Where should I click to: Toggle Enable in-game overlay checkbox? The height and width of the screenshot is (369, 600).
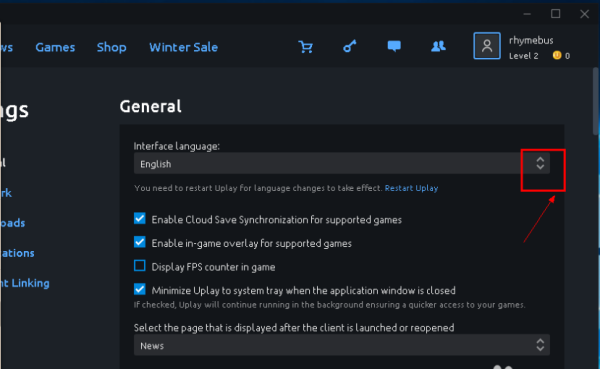[140, 242]
